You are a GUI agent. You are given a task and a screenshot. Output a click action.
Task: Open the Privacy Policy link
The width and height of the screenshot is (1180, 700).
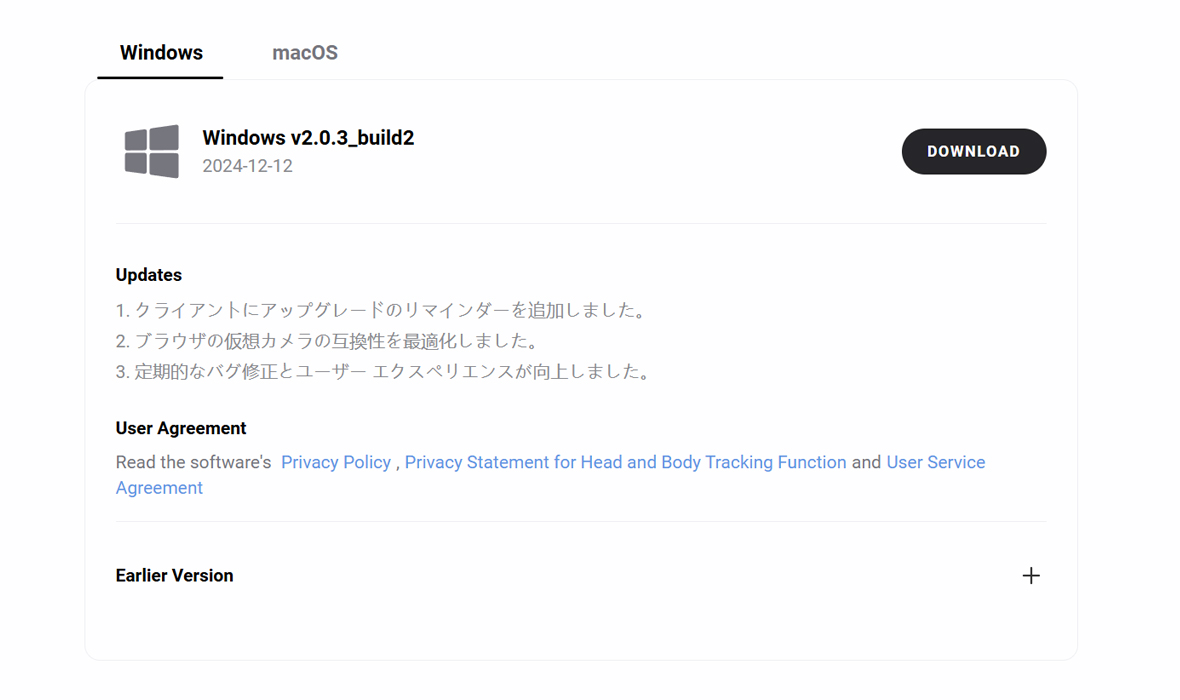336,462
